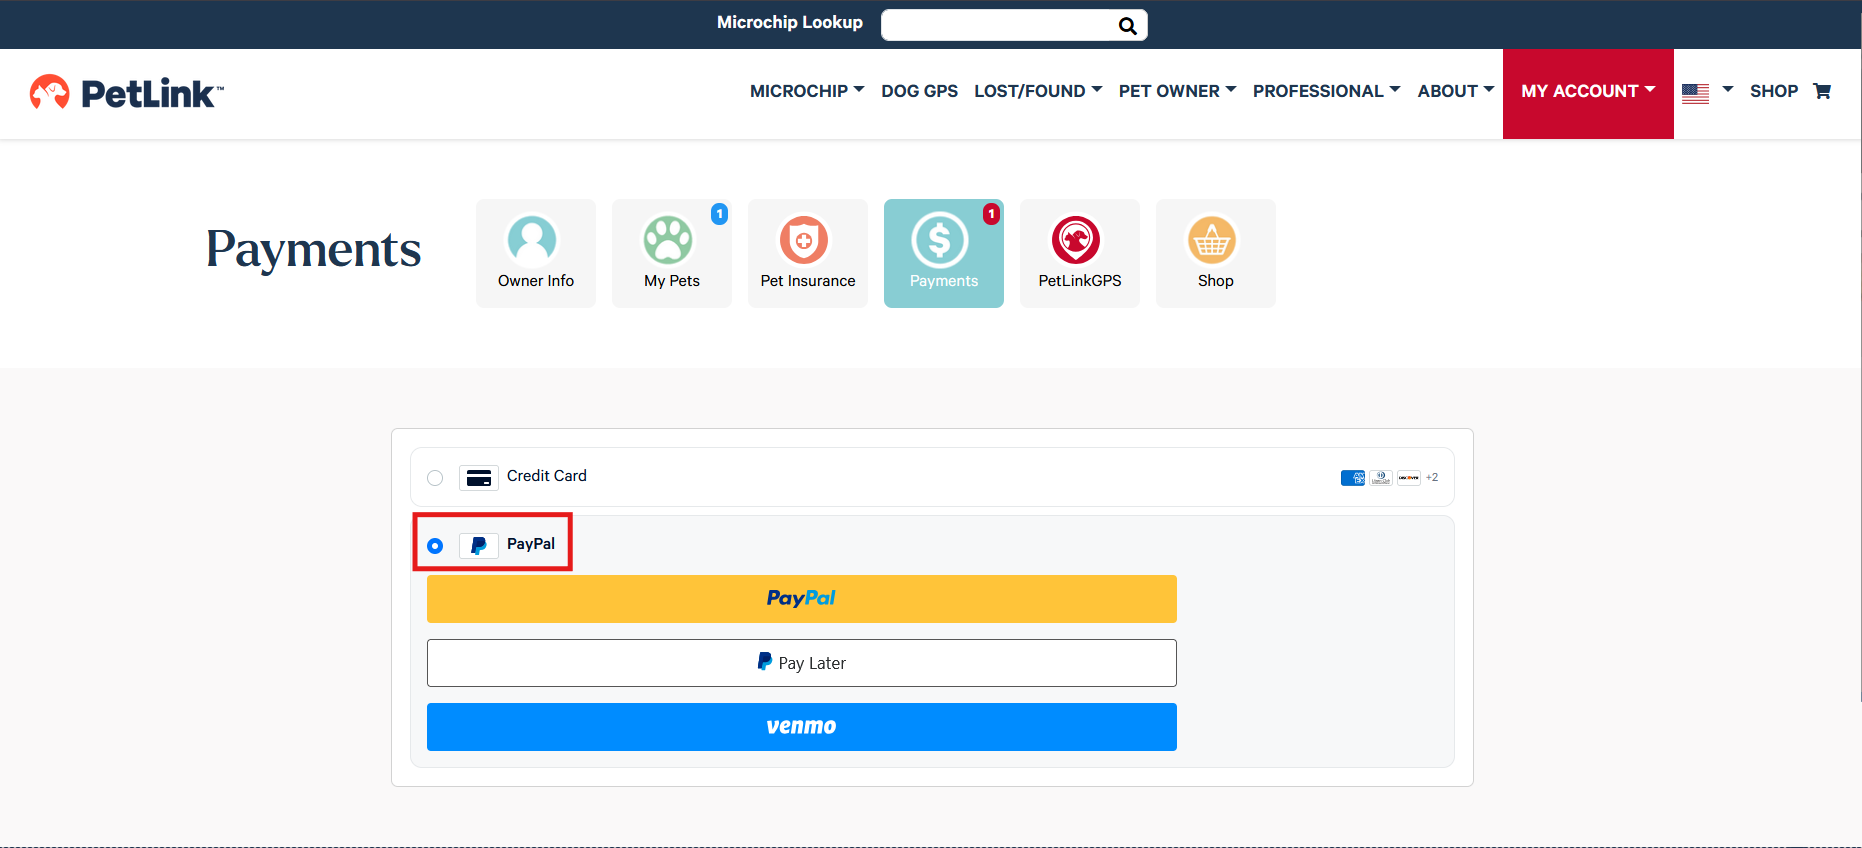Click the credit card icon
Screen dimensions: 1862x848
click(x=479, y=478)
